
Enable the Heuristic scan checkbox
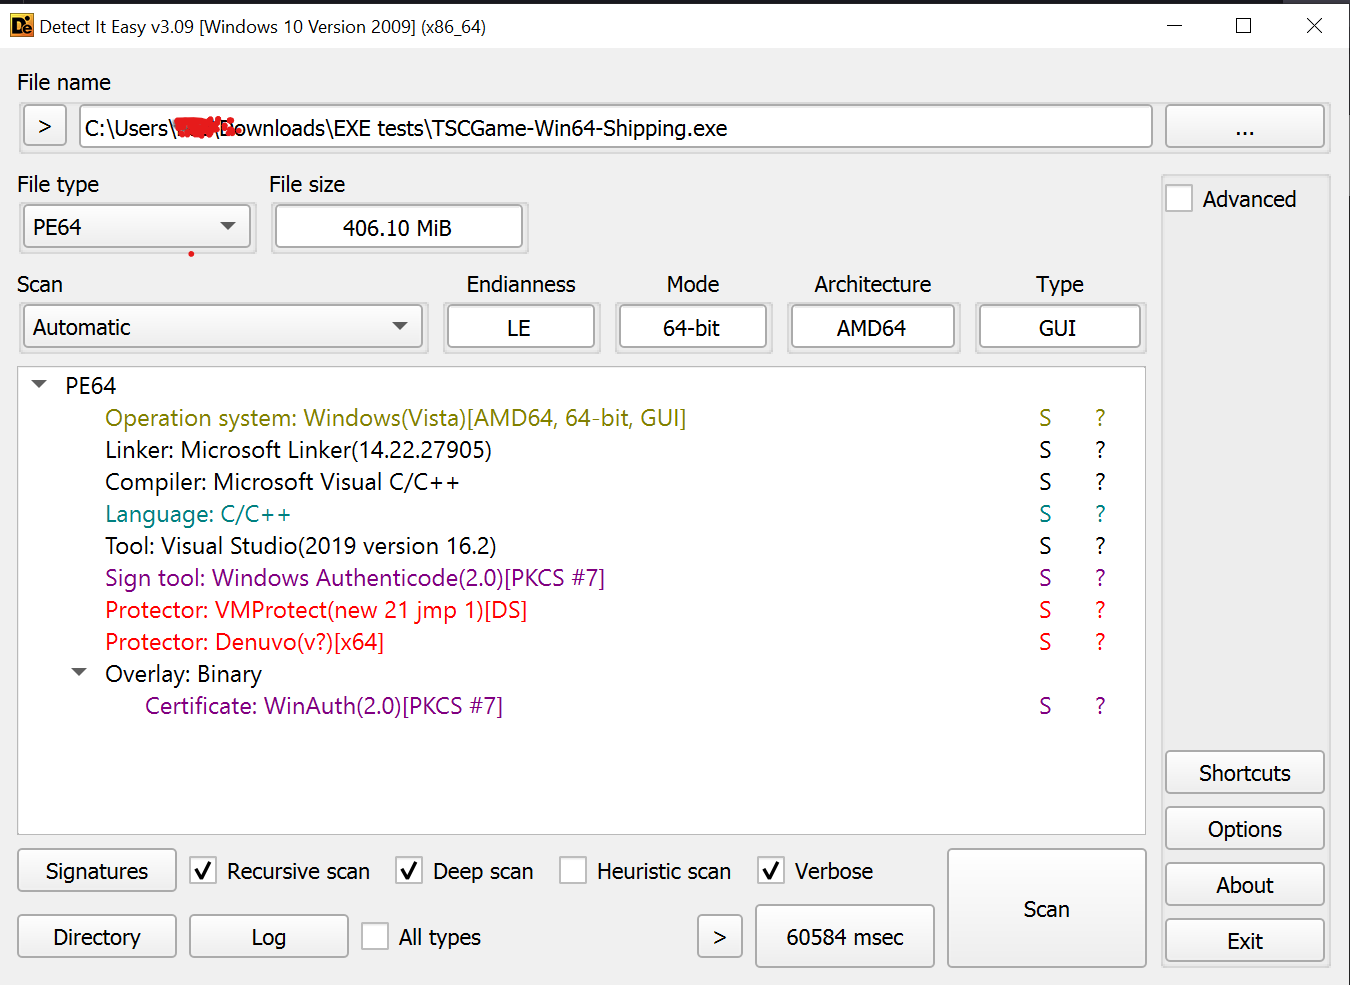[573, 871]
